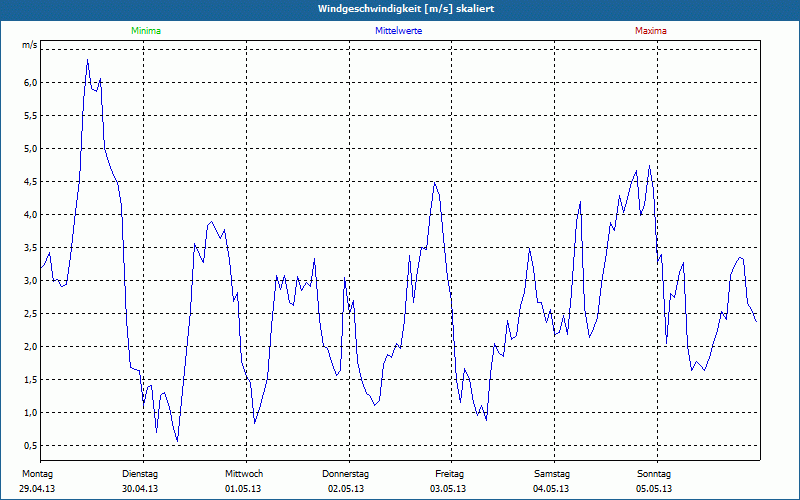Click the 2,5 y-axis value
The height and width of the screenshot is (500, 800).
[30, 314]
